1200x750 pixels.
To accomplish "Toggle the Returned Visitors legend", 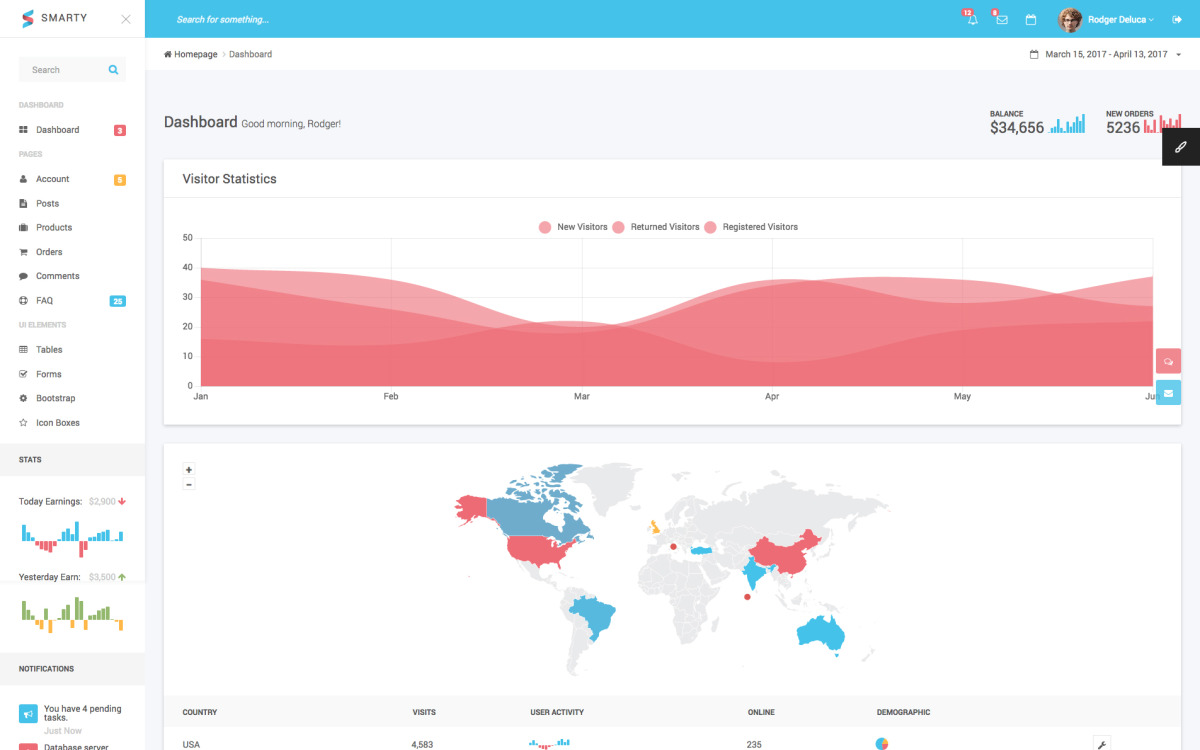I will [663, 227].
